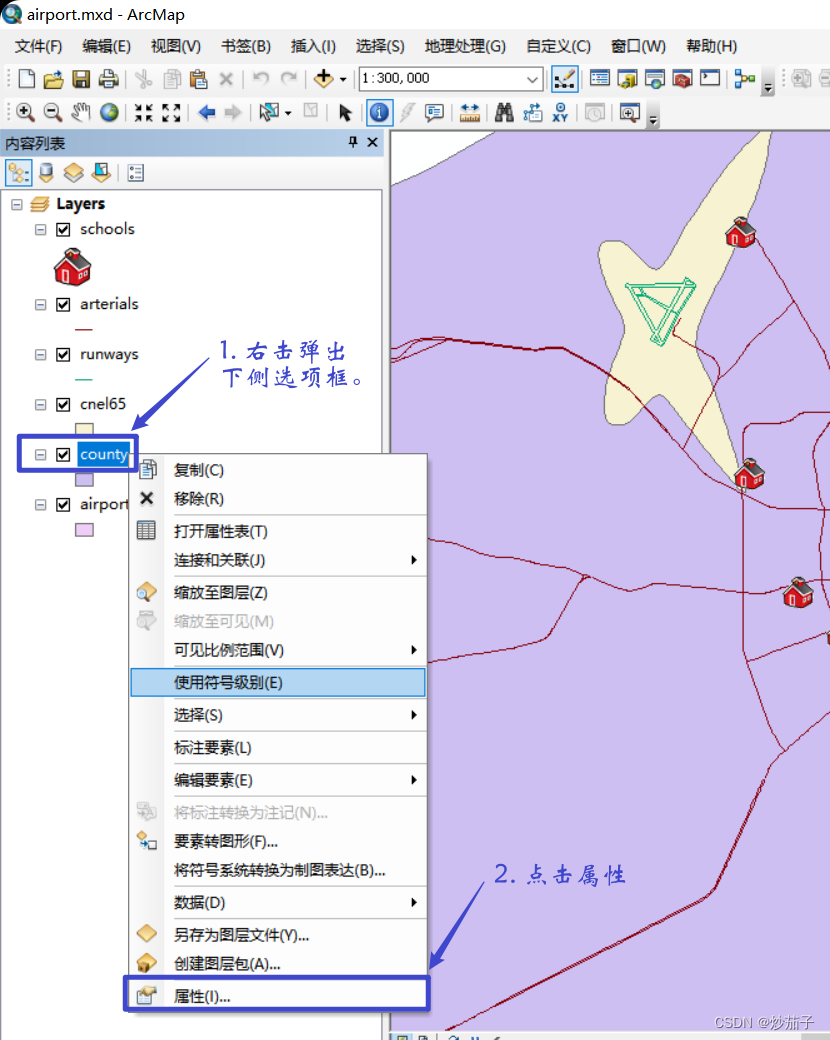Image resolution: width=830 pixels, height=1040 pixels.
Task: Switch to List By Drawing Order
Action: pos(19,173)
